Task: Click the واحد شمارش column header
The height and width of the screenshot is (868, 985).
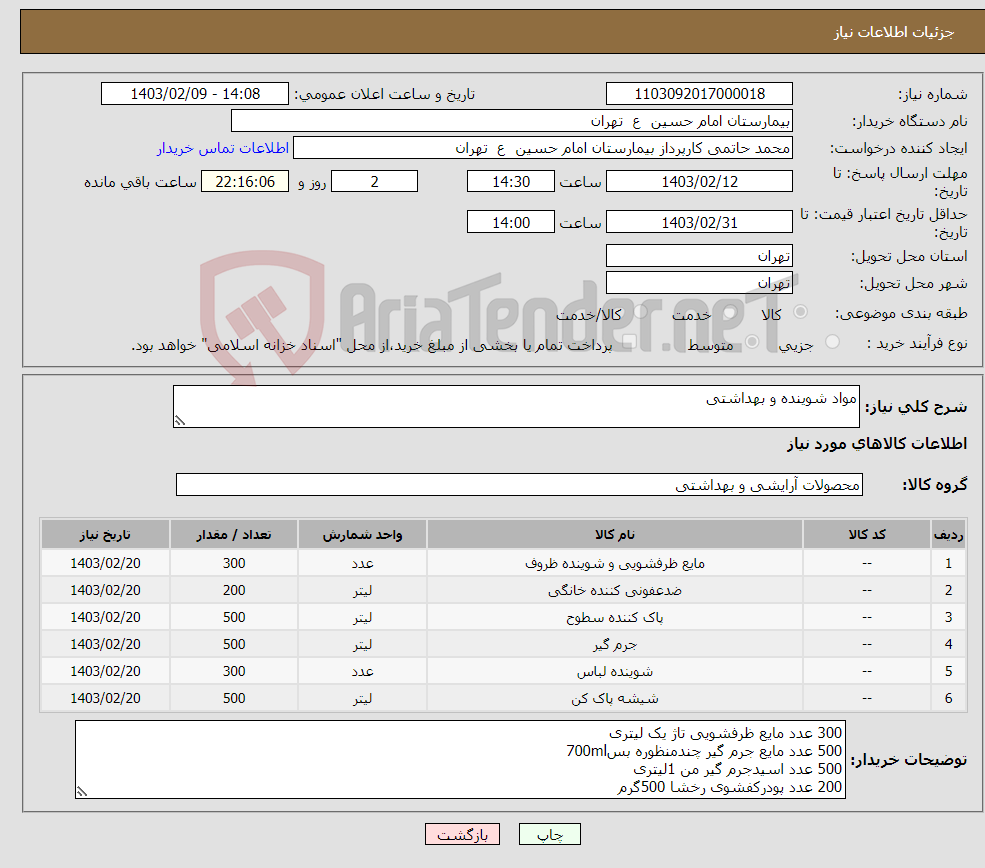Action: [362, 534]
